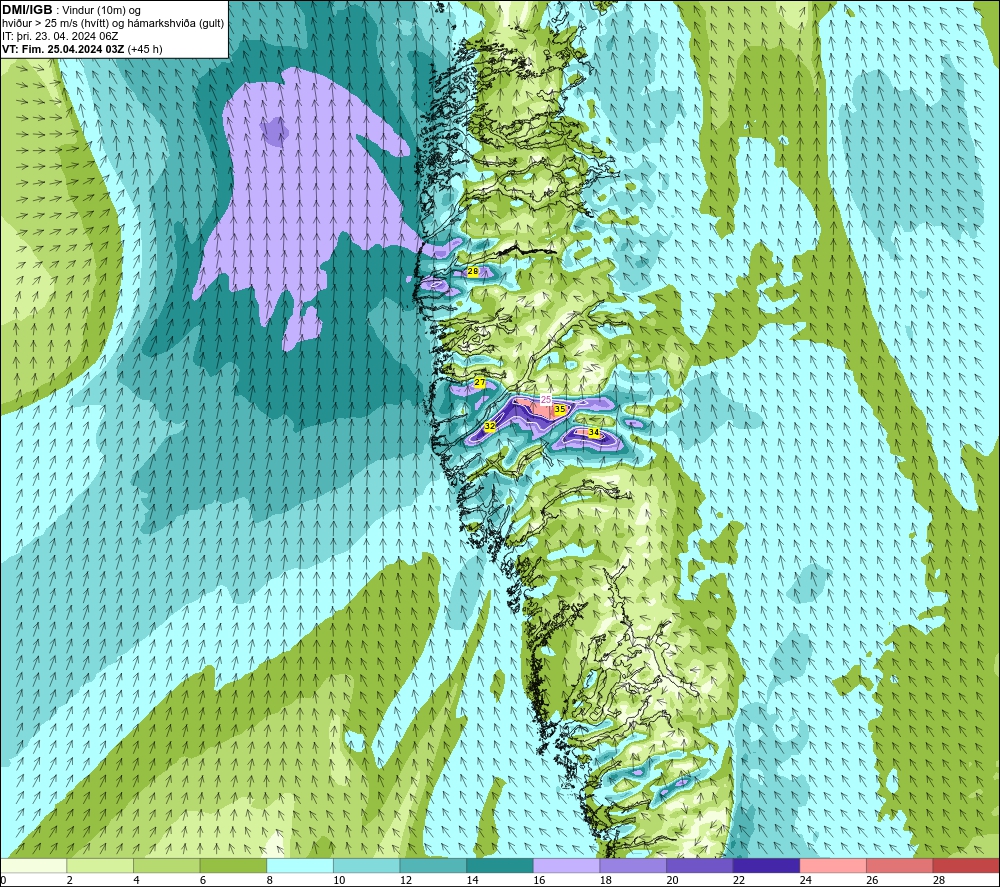Viewport: 1000px width, 887px height.
Task: Click the yellow gust label 34
Action: pos(594,432)
